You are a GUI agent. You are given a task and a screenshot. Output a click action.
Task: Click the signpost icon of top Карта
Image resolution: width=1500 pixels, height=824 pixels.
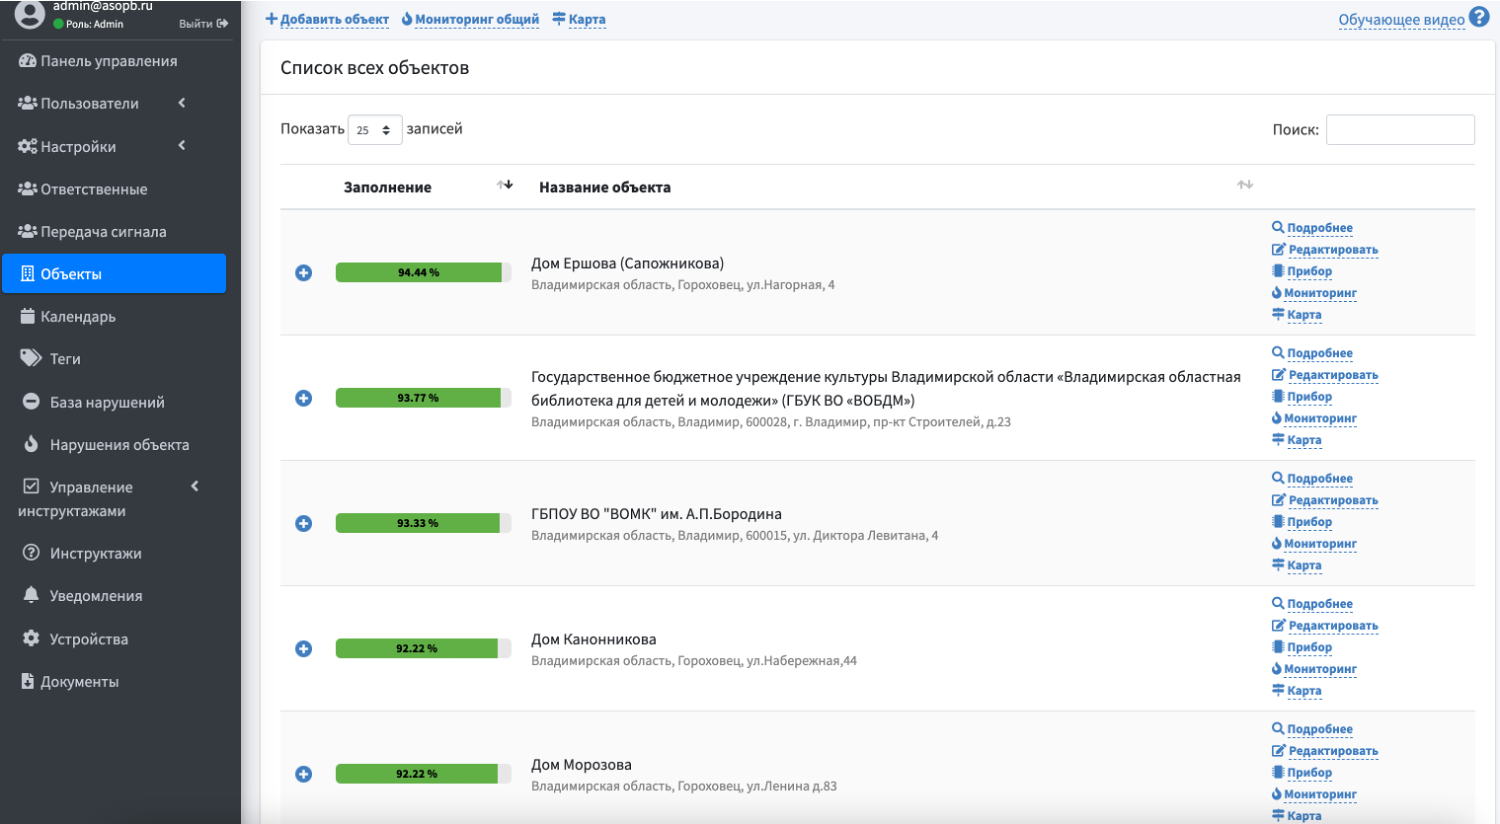pyautogui.click(x=559, y=19)
